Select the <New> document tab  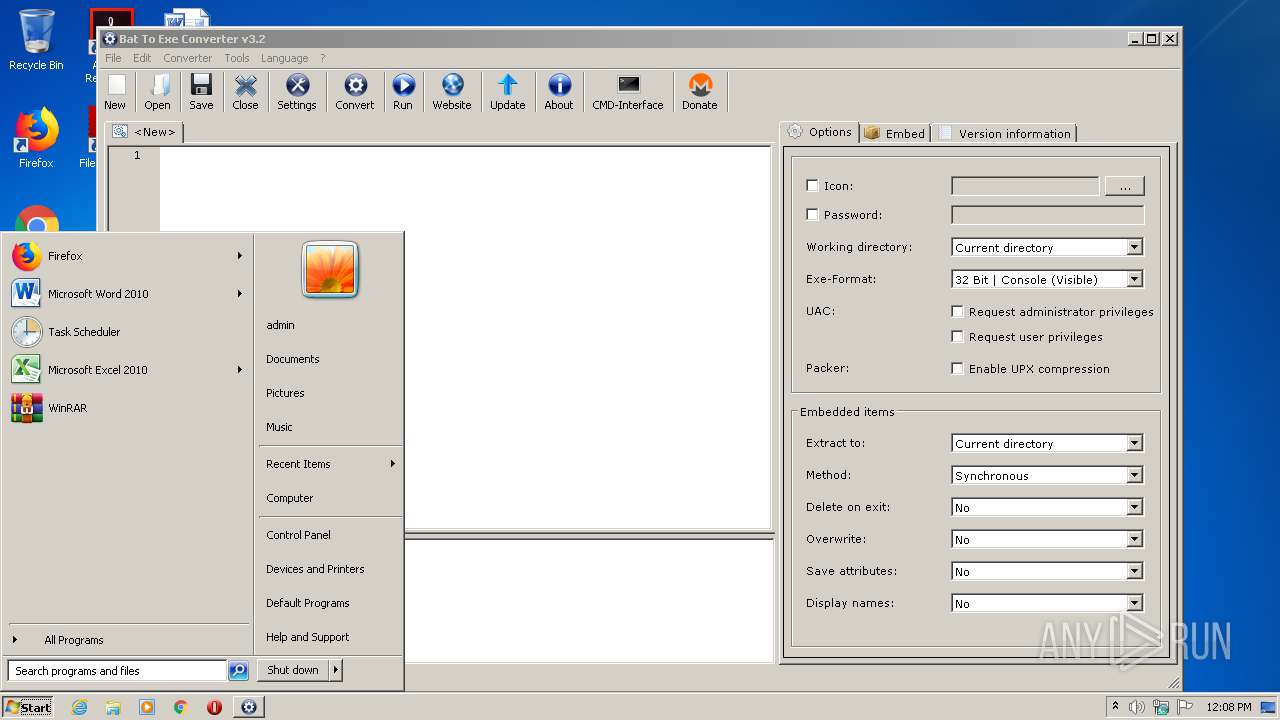tap(144, 132)
